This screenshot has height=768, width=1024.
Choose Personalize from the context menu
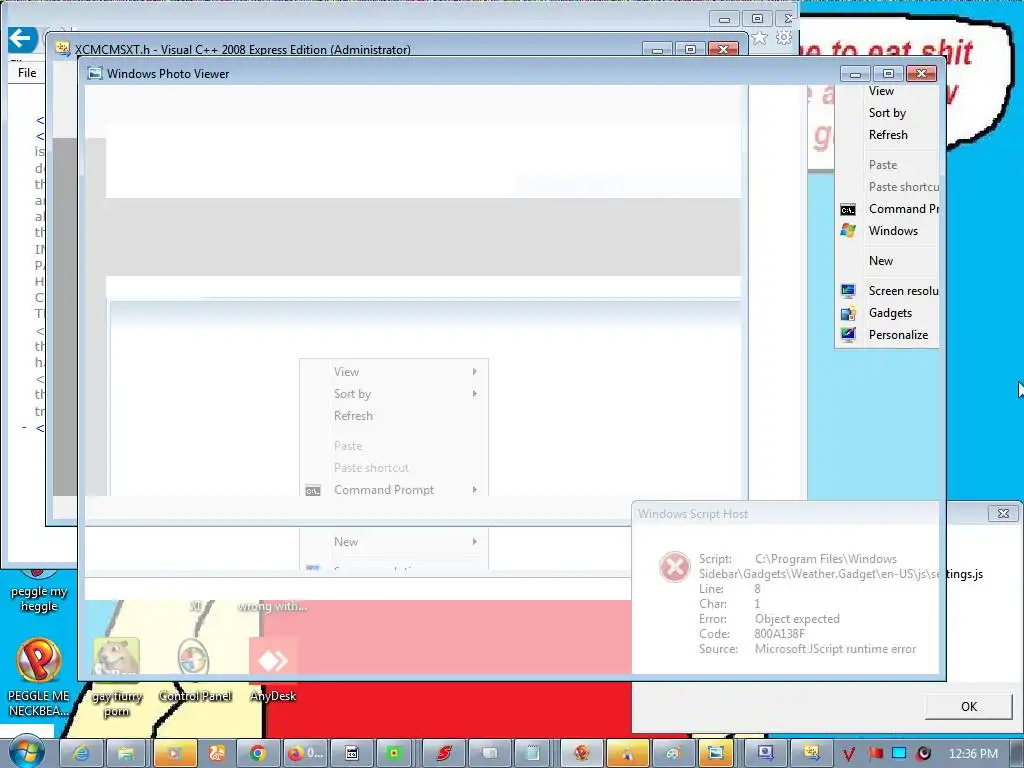(x=898, y=334)
